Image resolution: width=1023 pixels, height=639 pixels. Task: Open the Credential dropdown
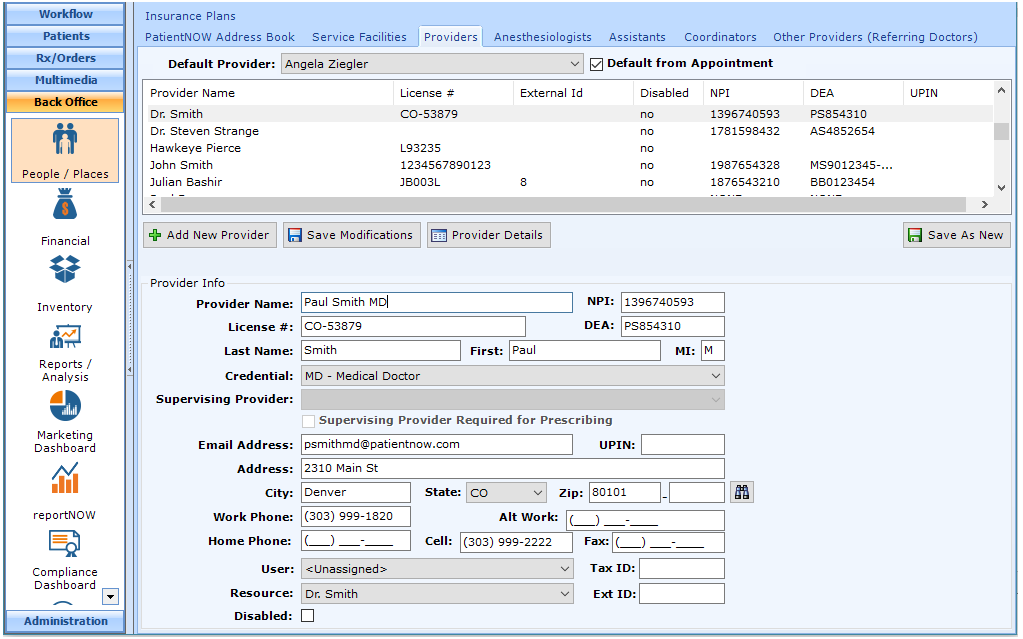[713, 374]
